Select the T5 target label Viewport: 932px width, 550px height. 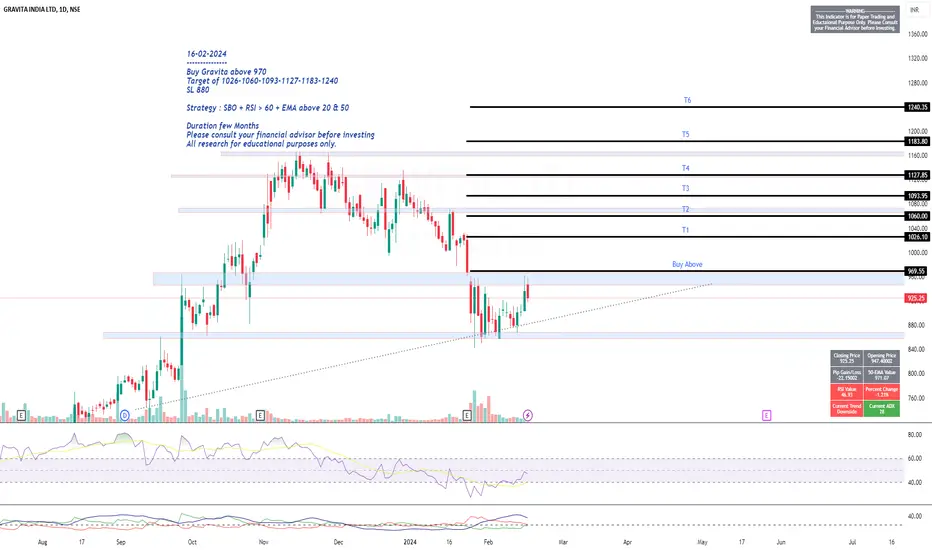click(686, 134)
